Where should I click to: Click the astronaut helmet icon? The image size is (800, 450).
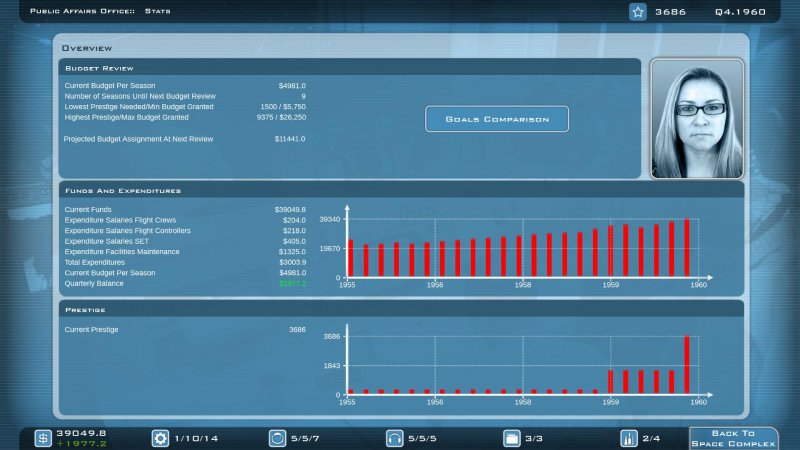[277, 438]
